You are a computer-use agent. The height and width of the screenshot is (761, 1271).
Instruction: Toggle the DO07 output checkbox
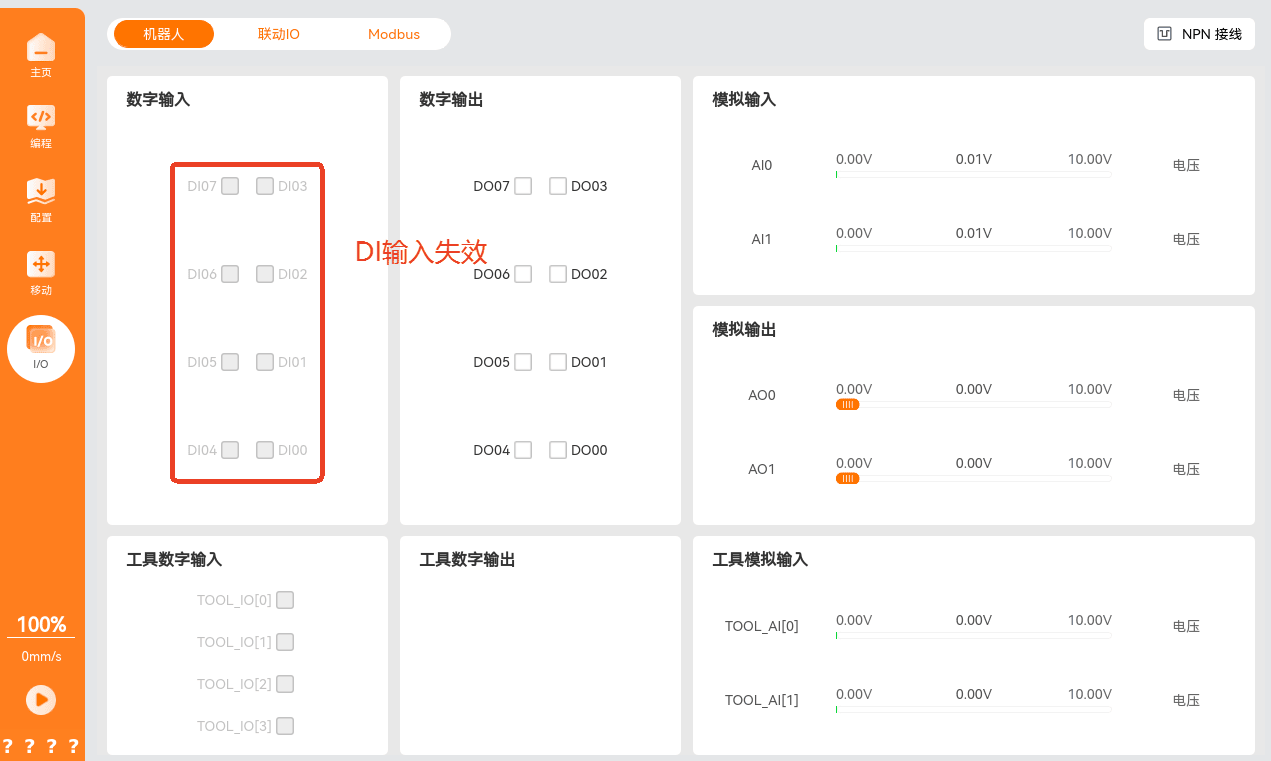(x=523, y=186)
